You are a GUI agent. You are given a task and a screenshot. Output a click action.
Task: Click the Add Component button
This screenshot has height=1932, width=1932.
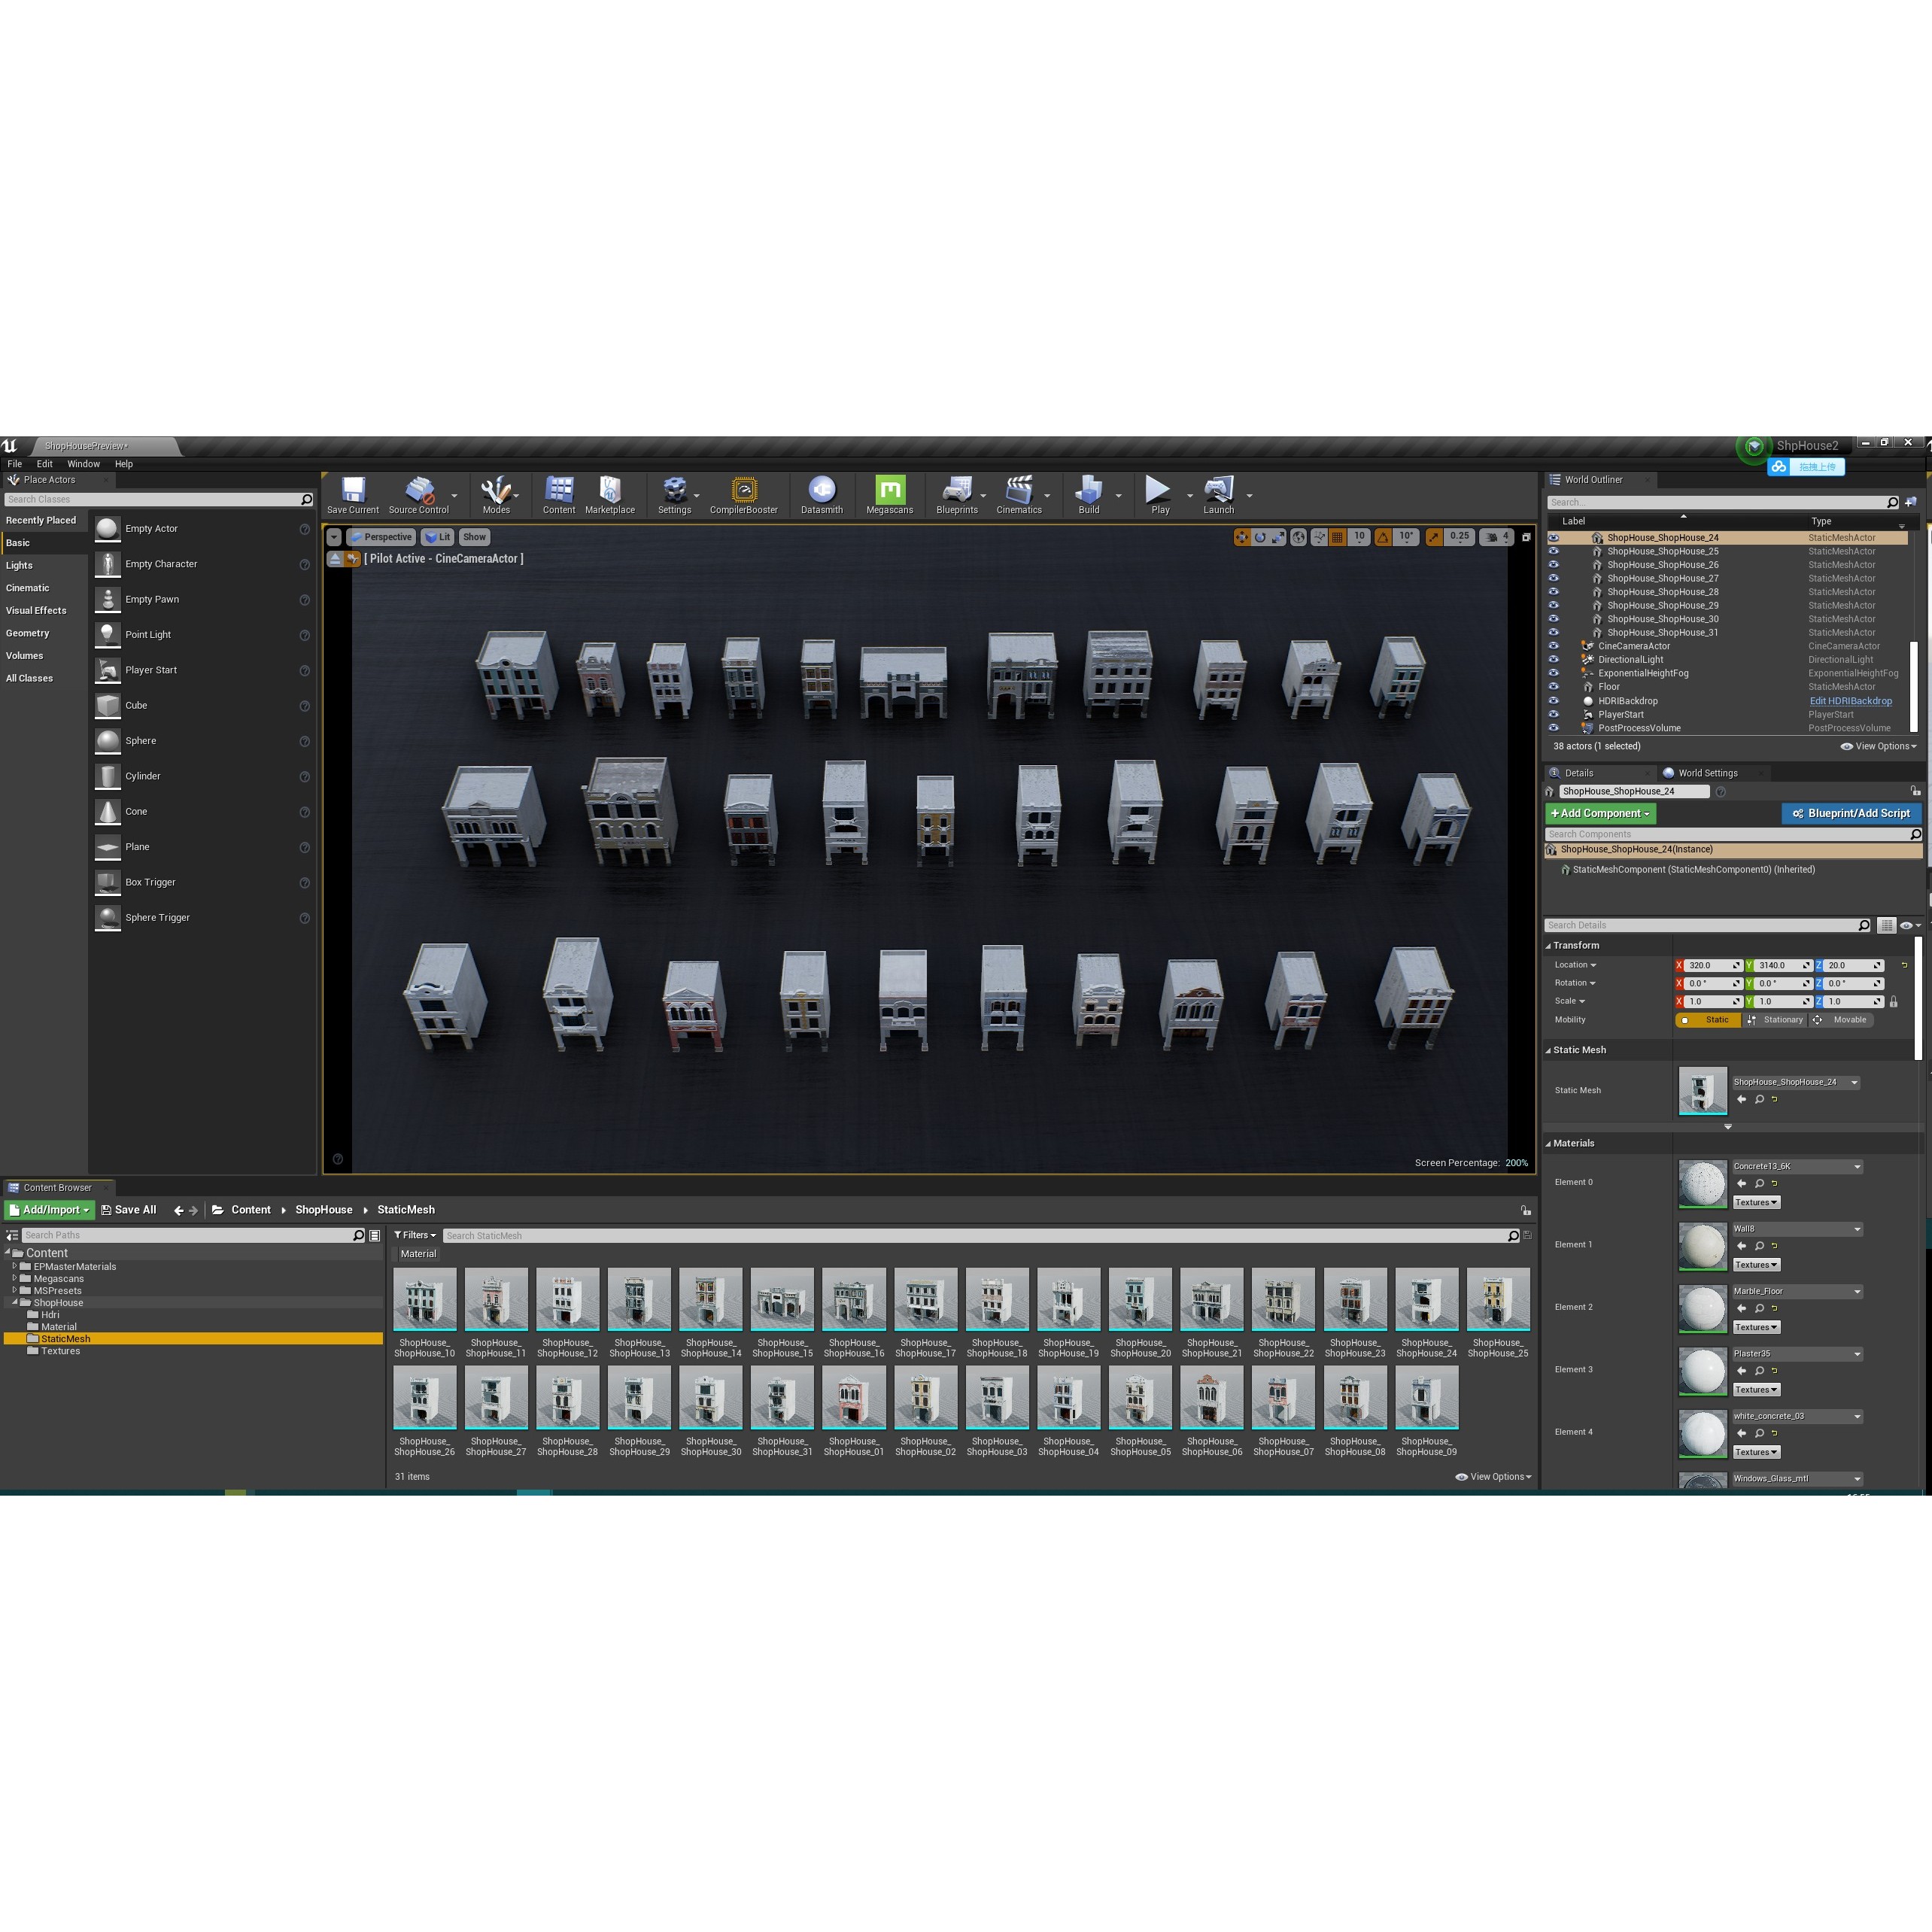point(1600,814)
